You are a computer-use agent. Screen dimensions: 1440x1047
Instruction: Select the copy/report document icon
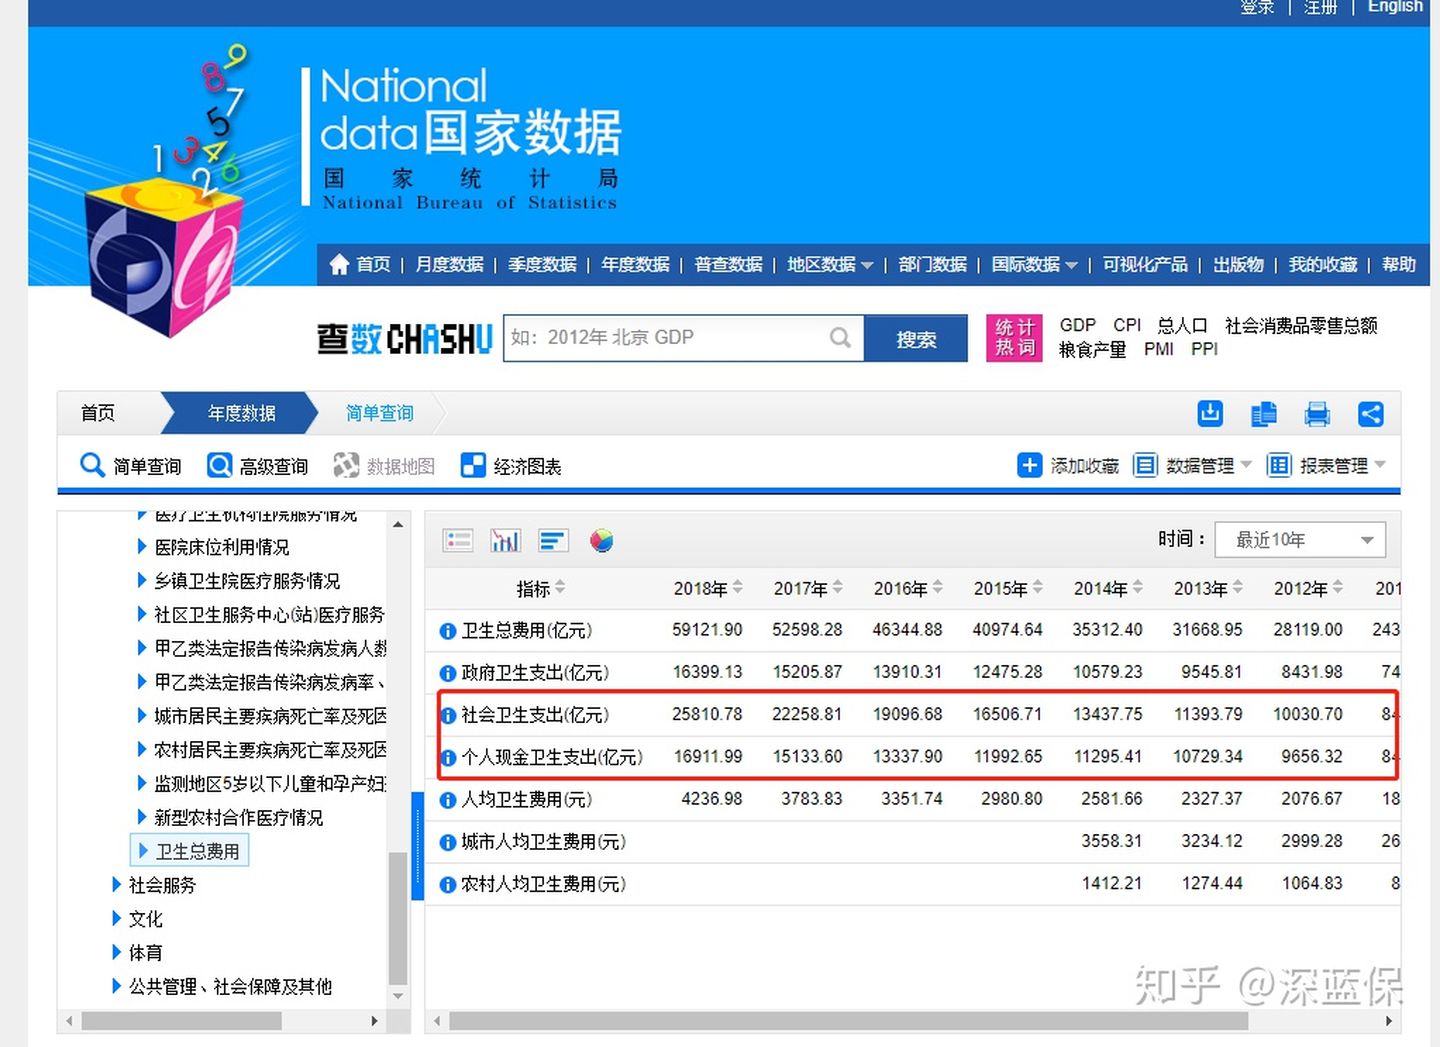coord(1263,413)
